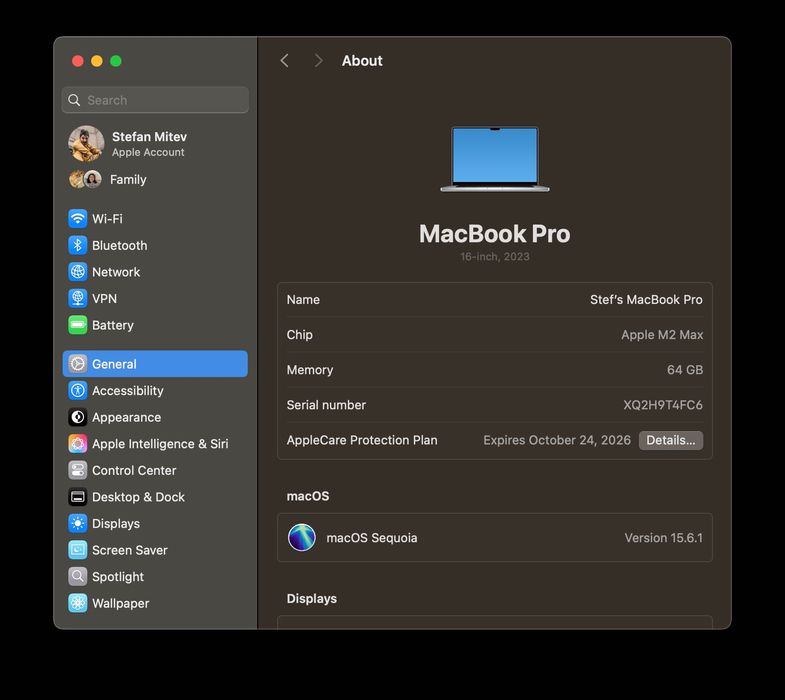Click the macOS Sequoia name text
The height and width of the screenshot is (700, 785).
(x=371, y=538)
